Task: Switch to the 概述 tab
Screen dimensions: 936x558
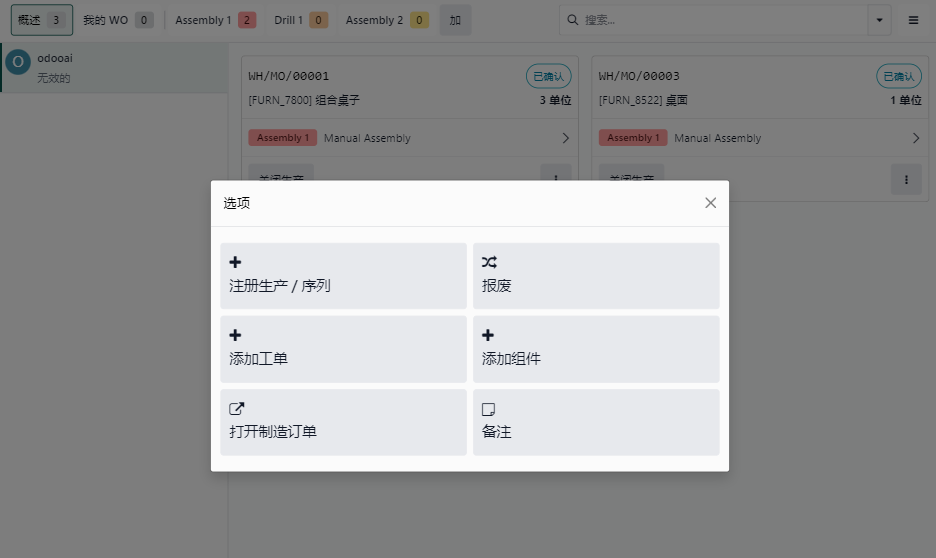Action: coord(42,20)
